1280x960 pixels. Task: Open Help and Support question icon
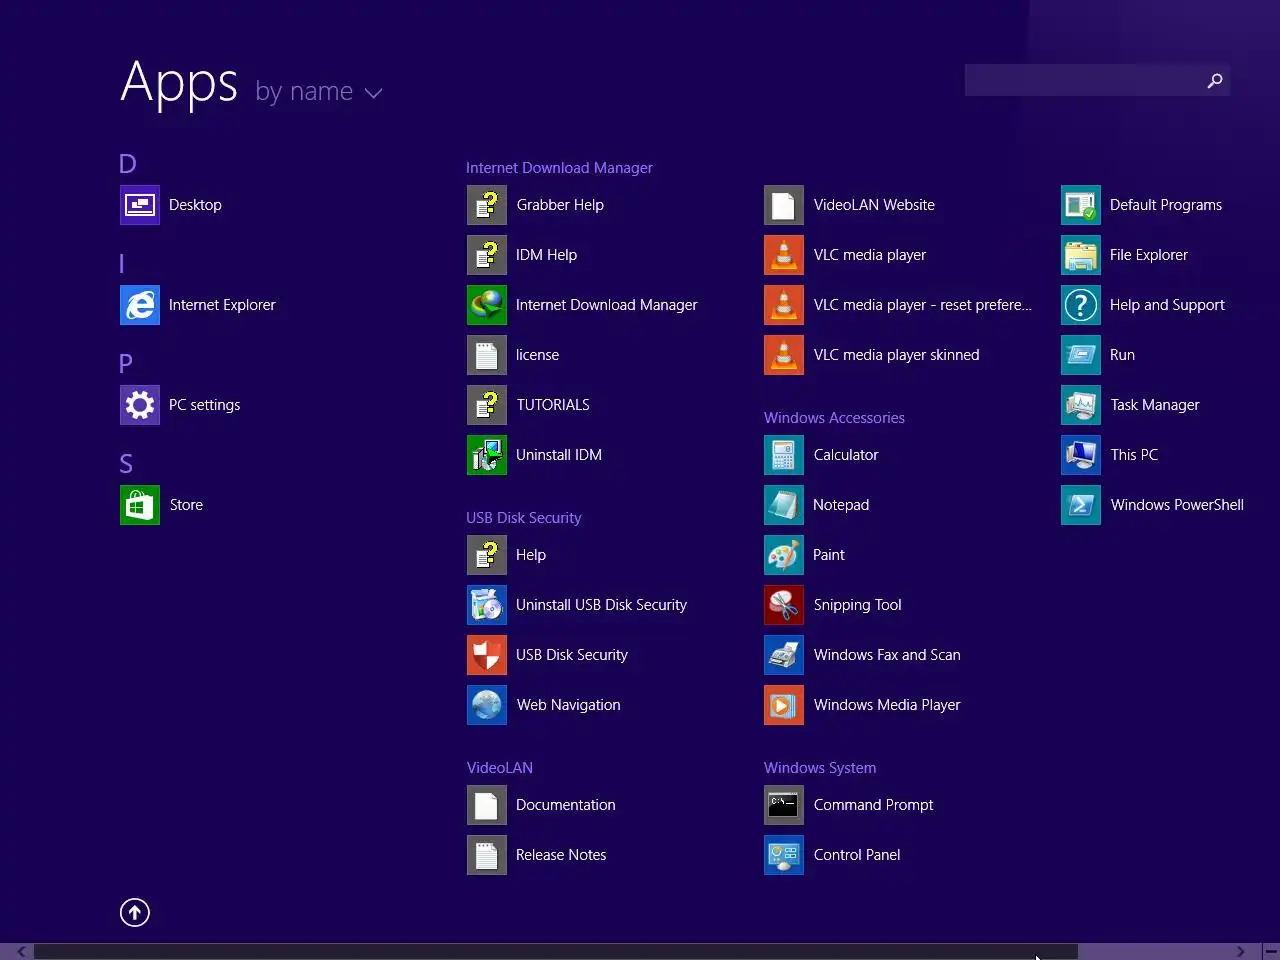pos(1081,305)
